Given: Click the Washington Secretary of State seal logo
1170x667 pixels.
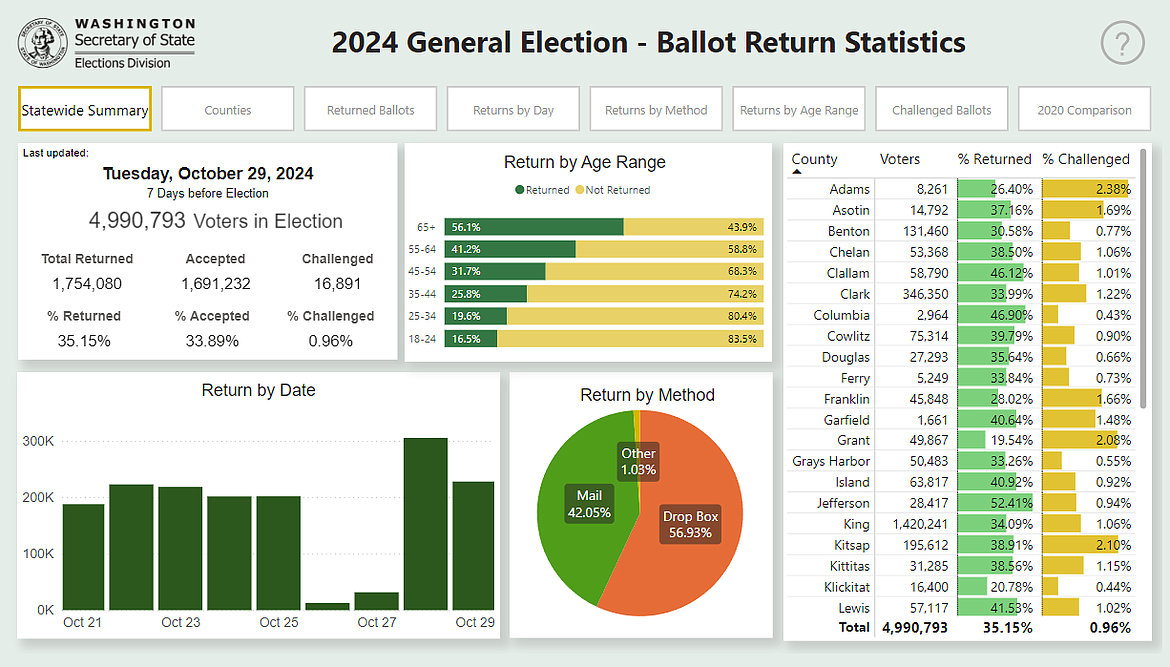Looking at the screenshot, I should pos(42,43).
